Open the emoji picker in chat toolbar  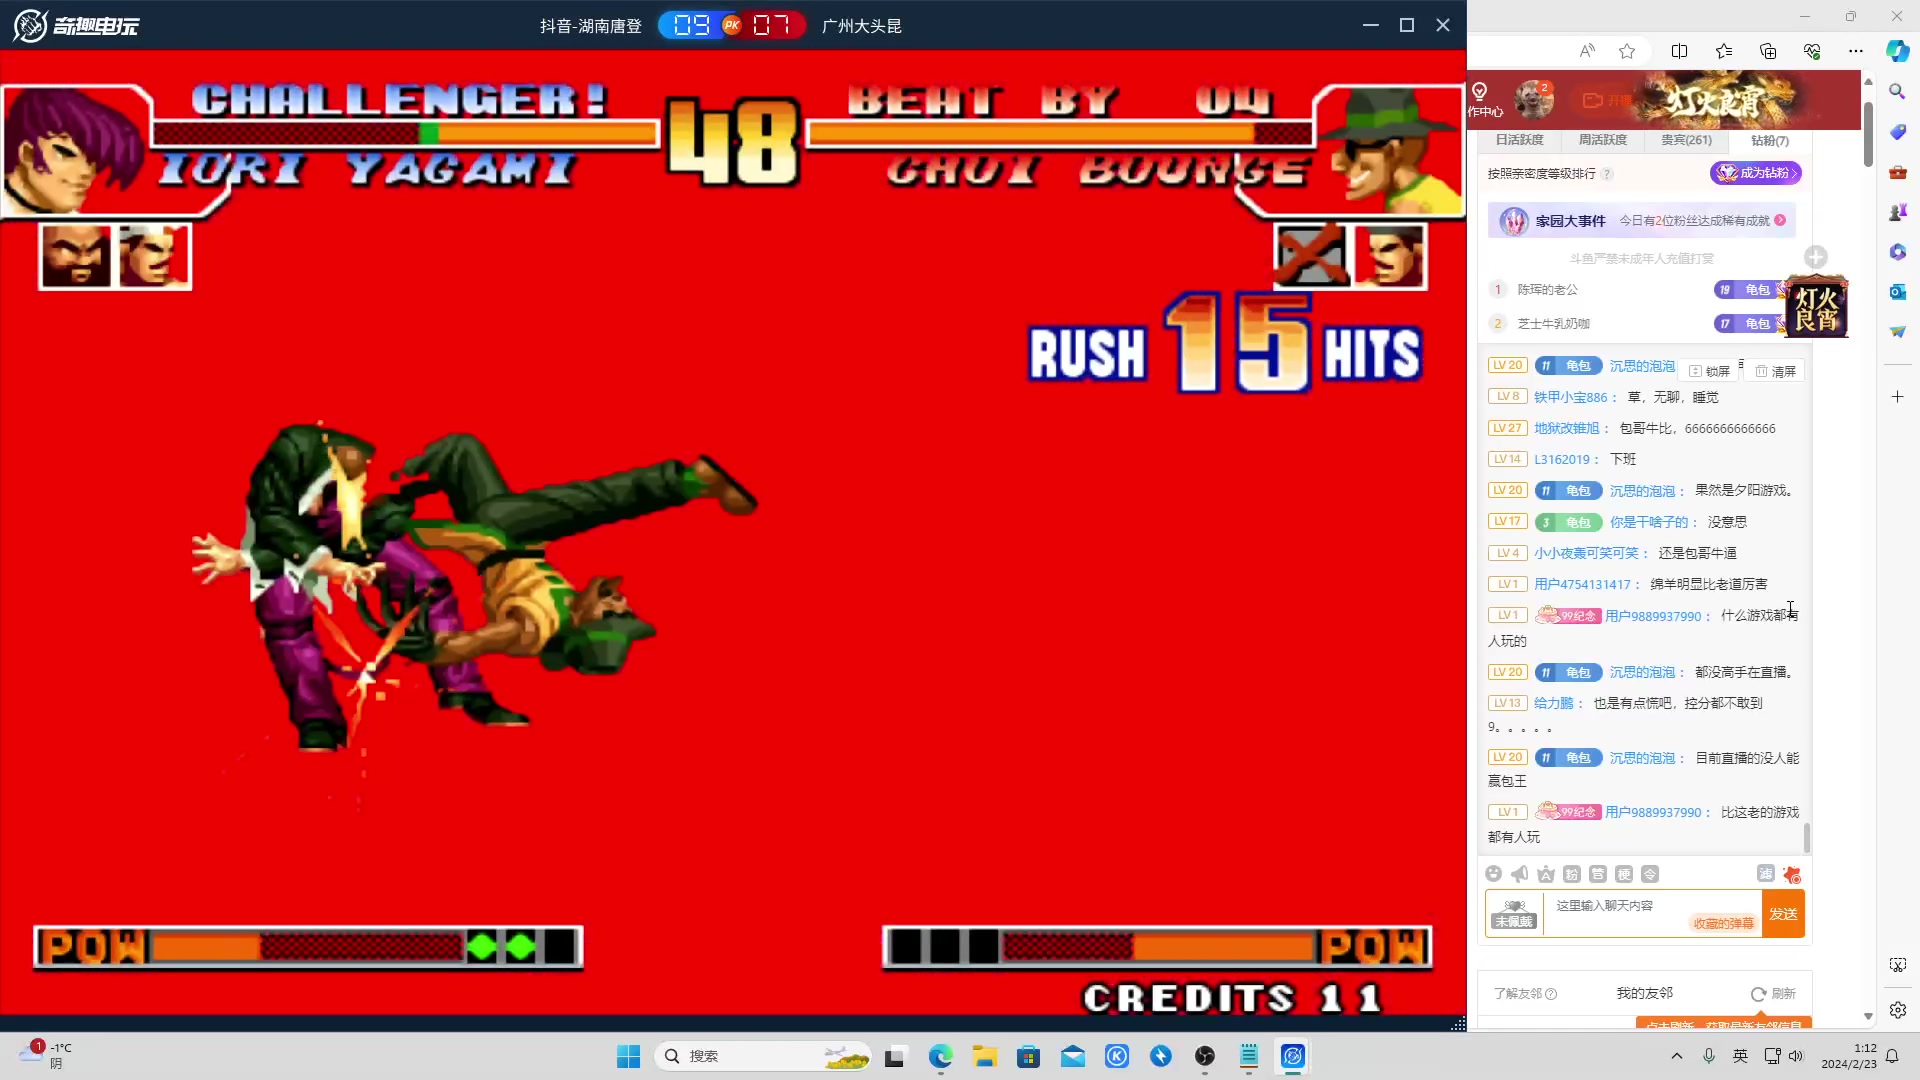pos(1493,874)
